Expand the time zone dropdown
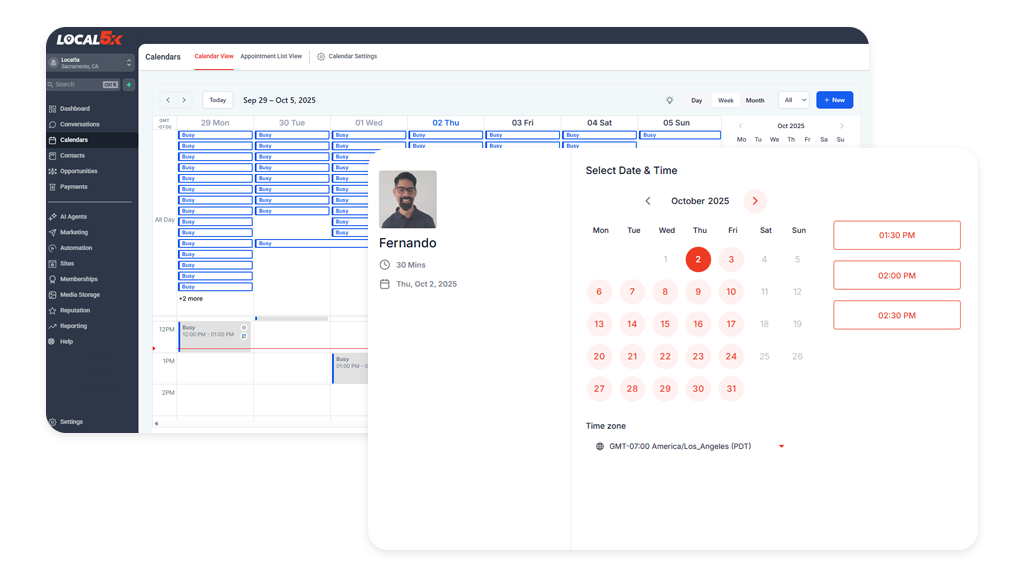 point(782,446)
